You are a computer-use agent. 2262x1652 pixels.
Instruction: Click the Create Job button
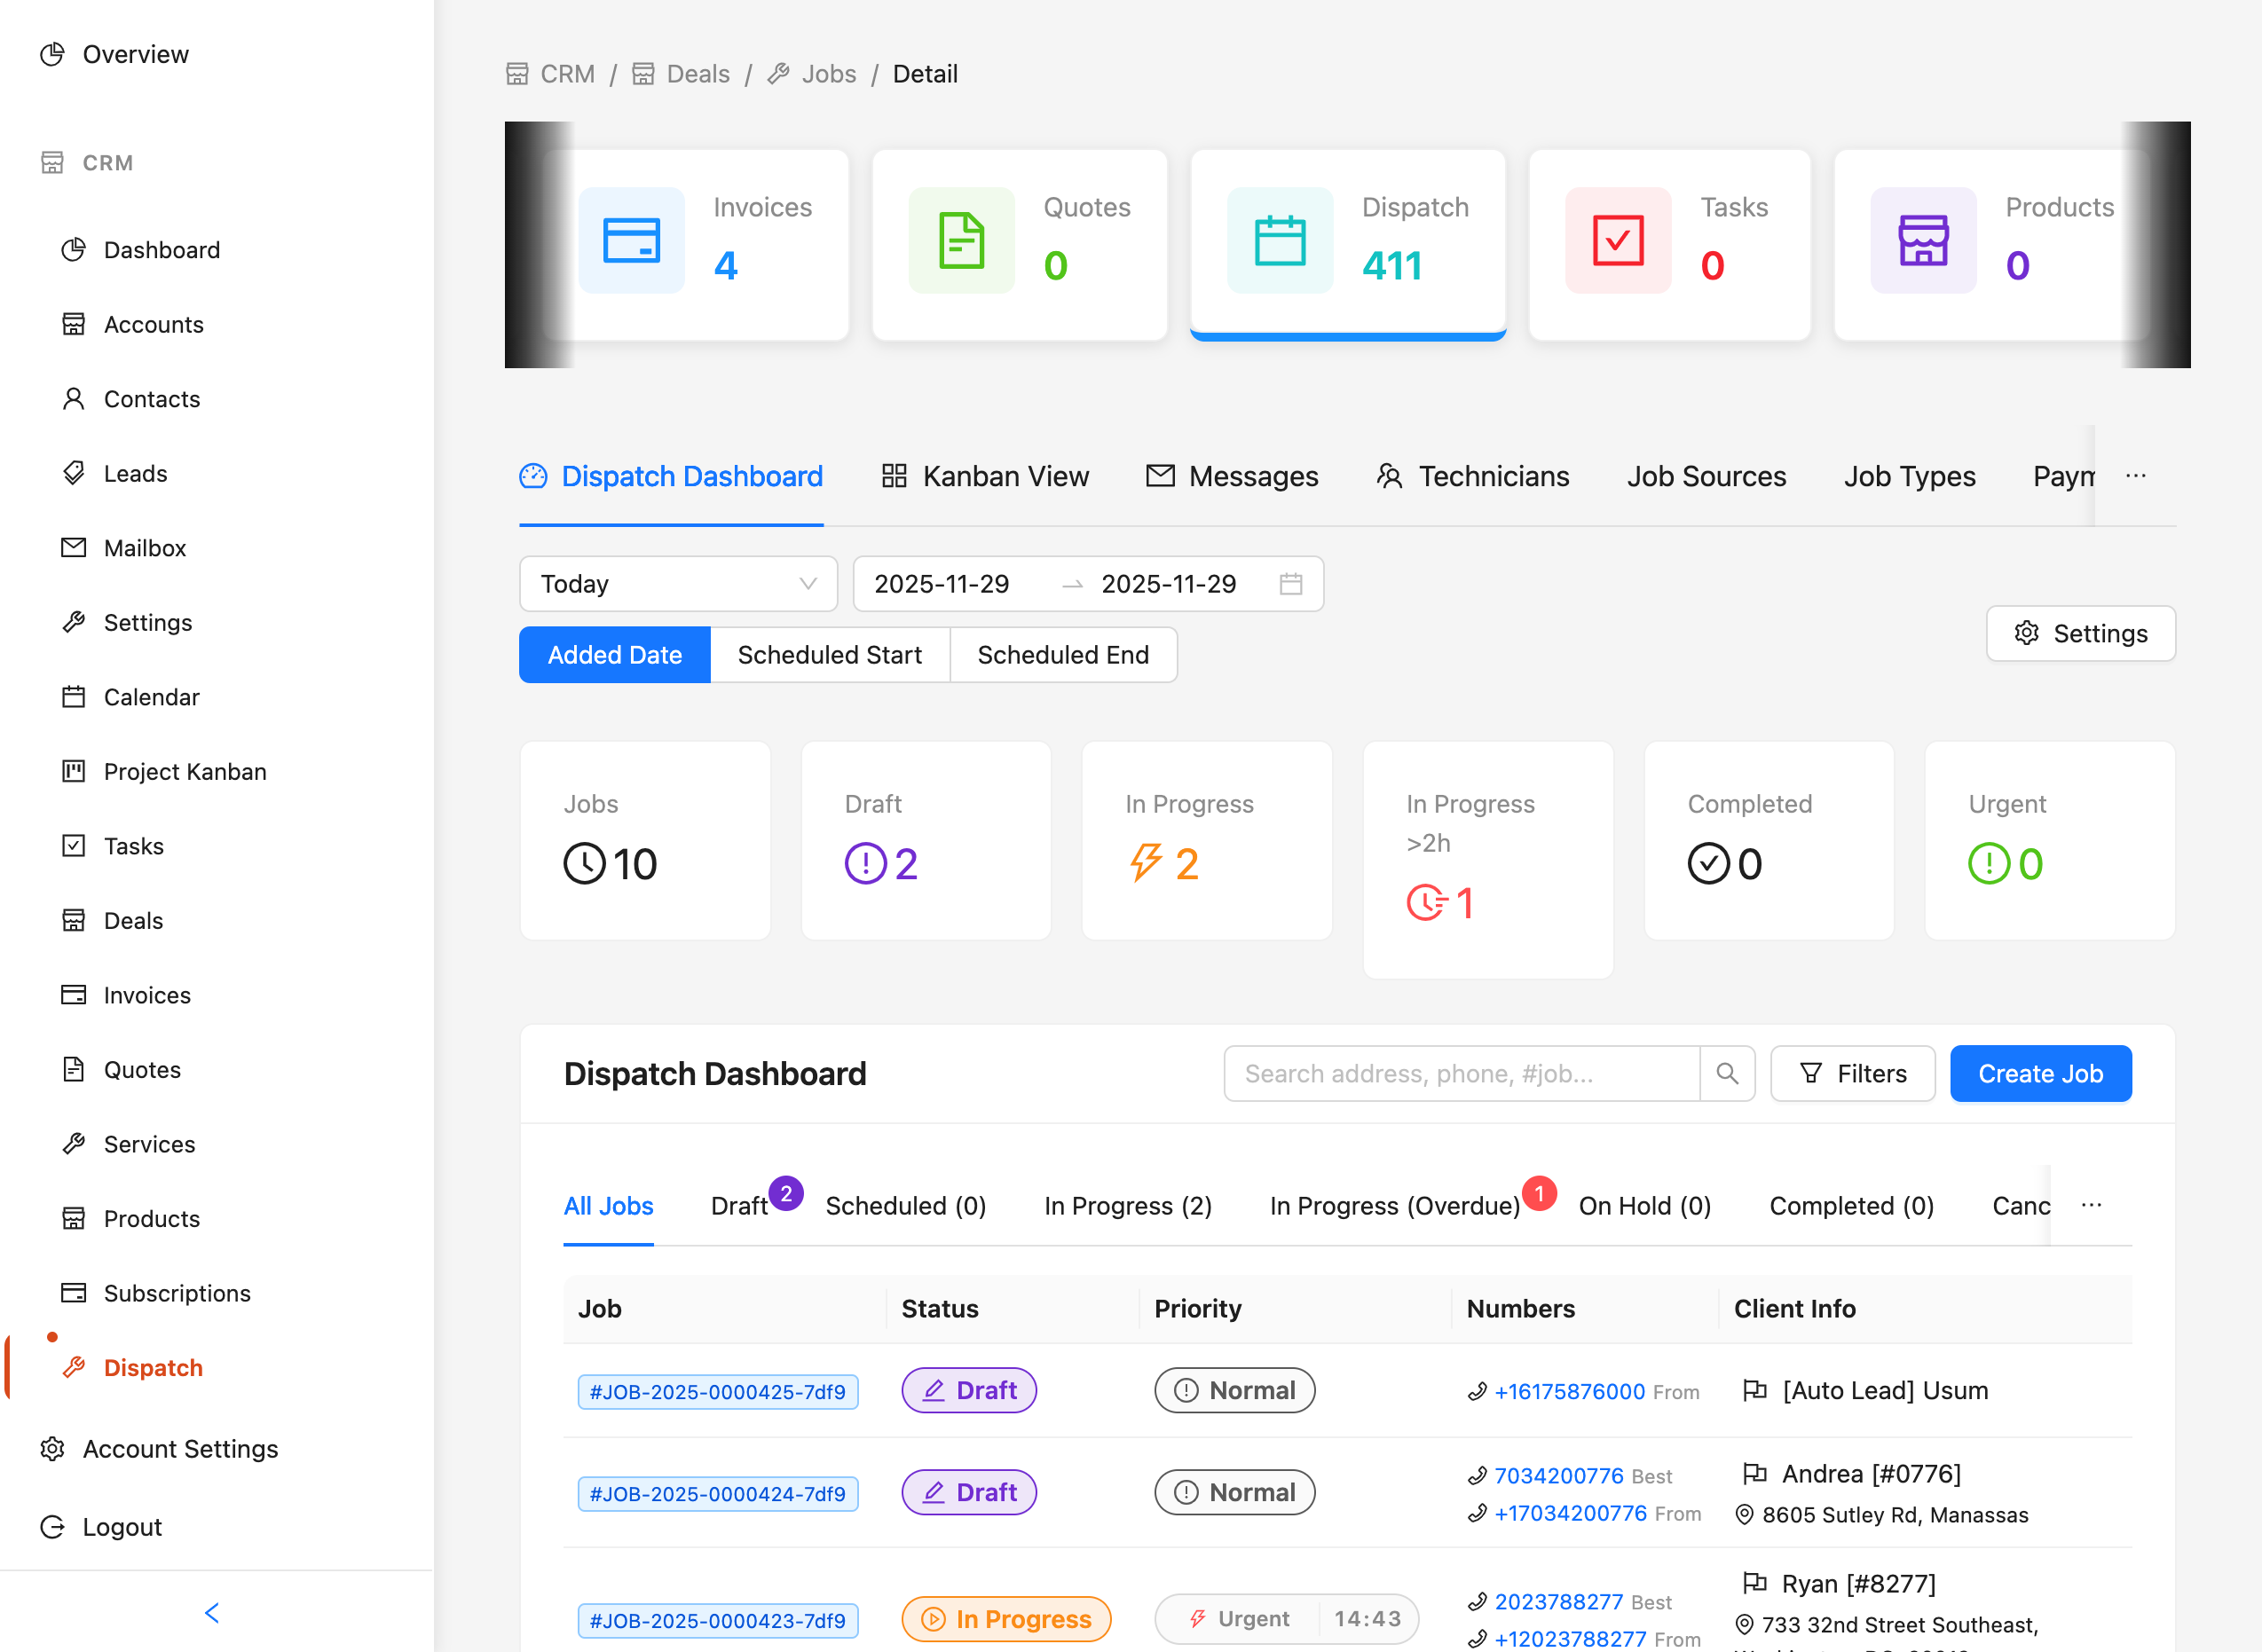coord(2040,1073)
